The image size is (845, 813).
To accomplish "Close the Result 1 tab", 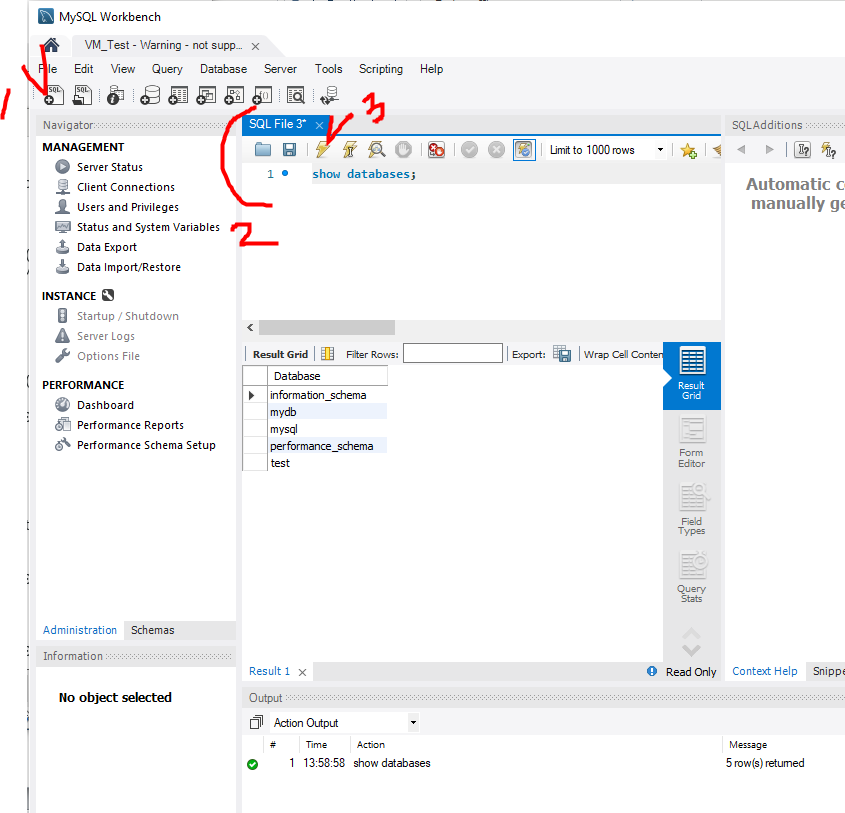I will coord(302,672).
